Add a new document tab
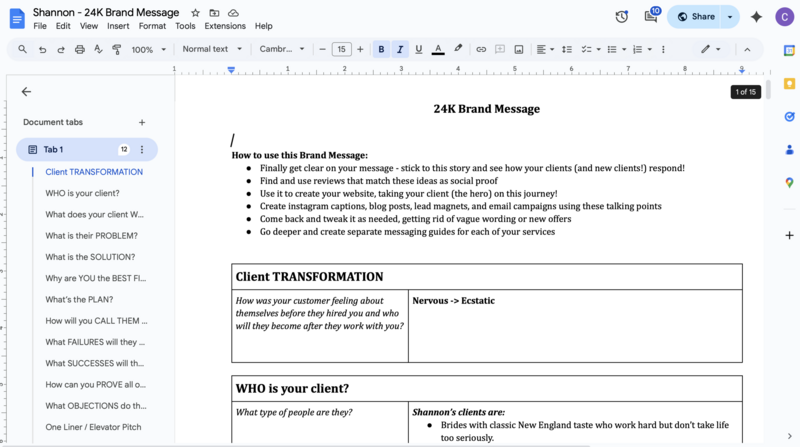The width and height of the screenshot is (800, 447). [x=142, y=122]
